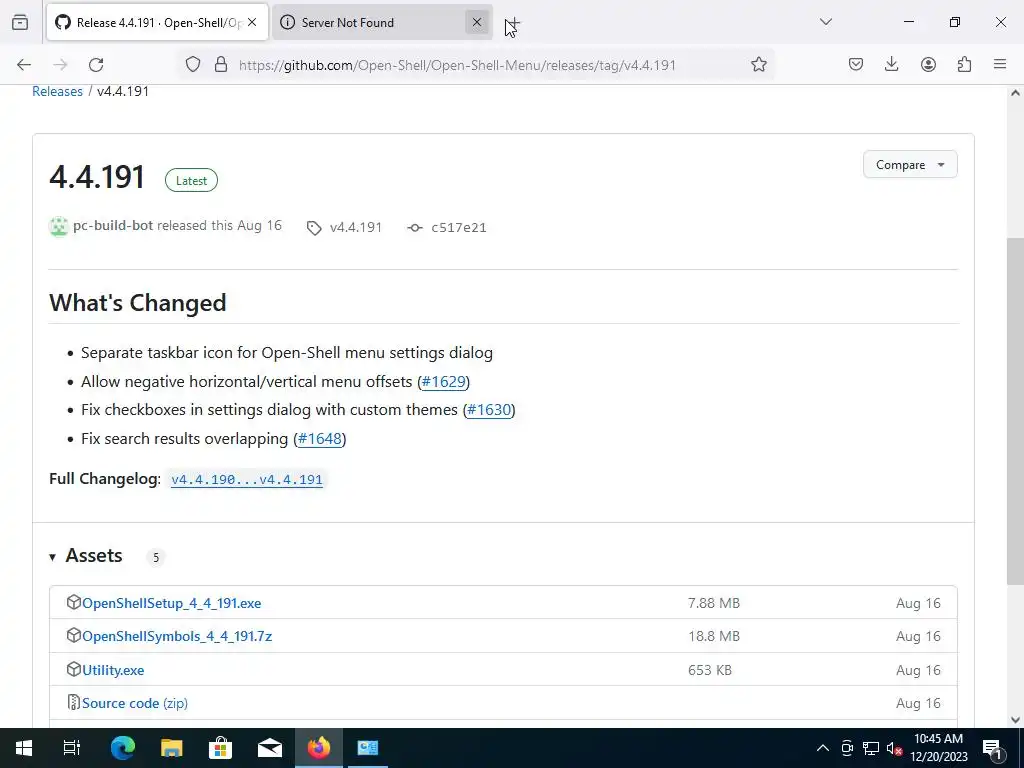Click scrollbar down arrow
The height and width of the screenshot is (768, 1024).
(x=1015, y=719)
